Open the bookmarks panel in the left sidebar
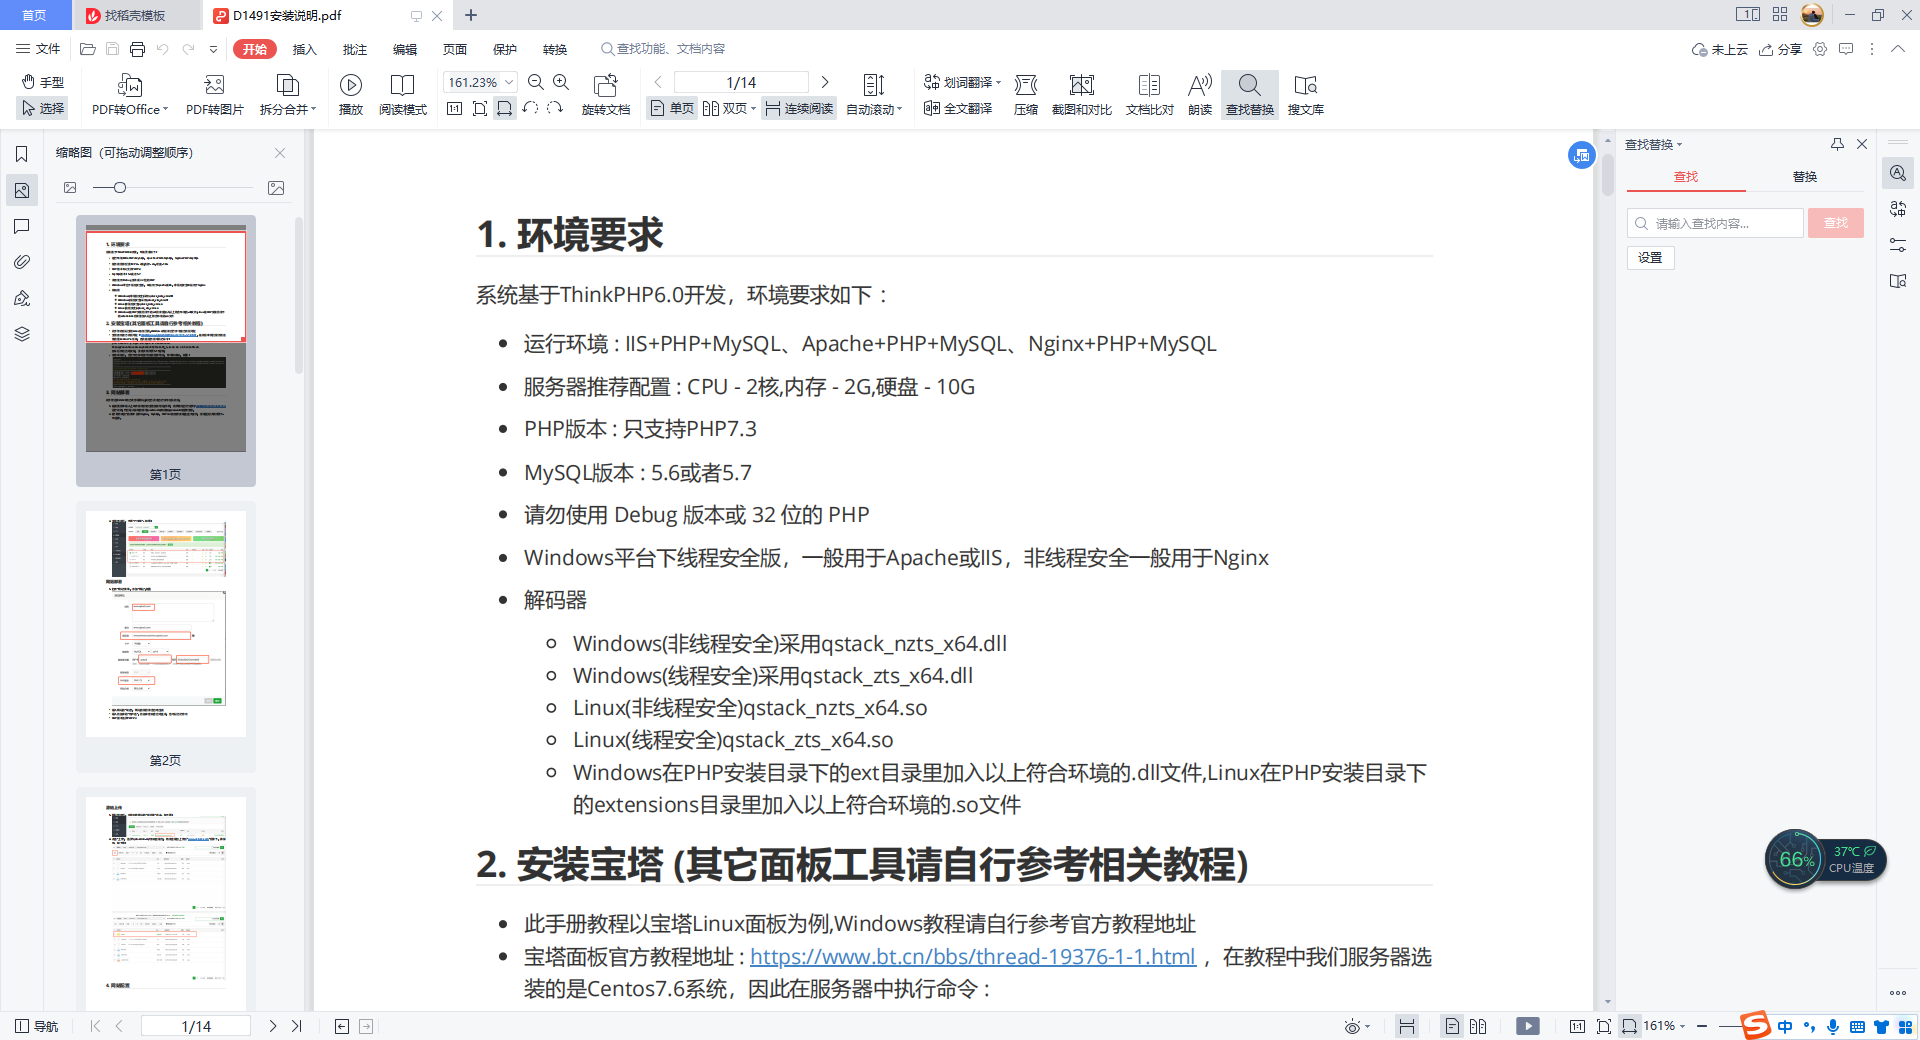 coord(22,154)
